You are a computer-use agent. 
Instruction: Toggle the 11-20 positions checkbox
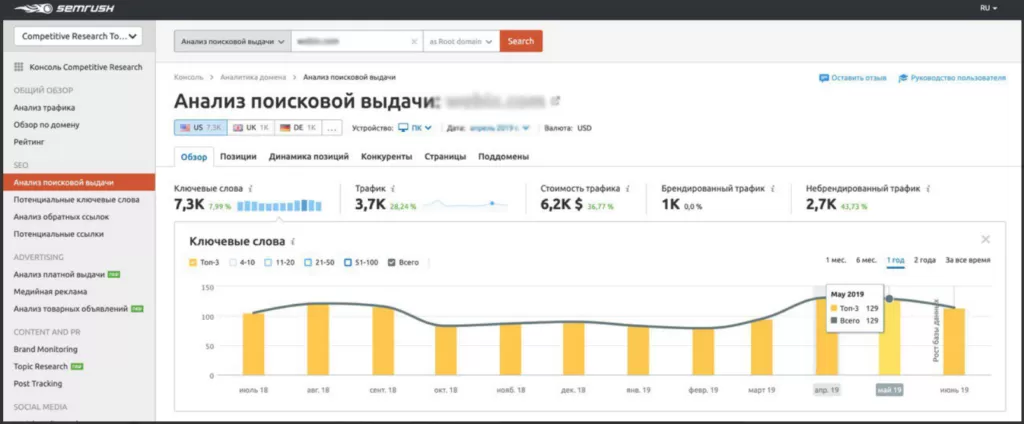(x=268, y=263)
